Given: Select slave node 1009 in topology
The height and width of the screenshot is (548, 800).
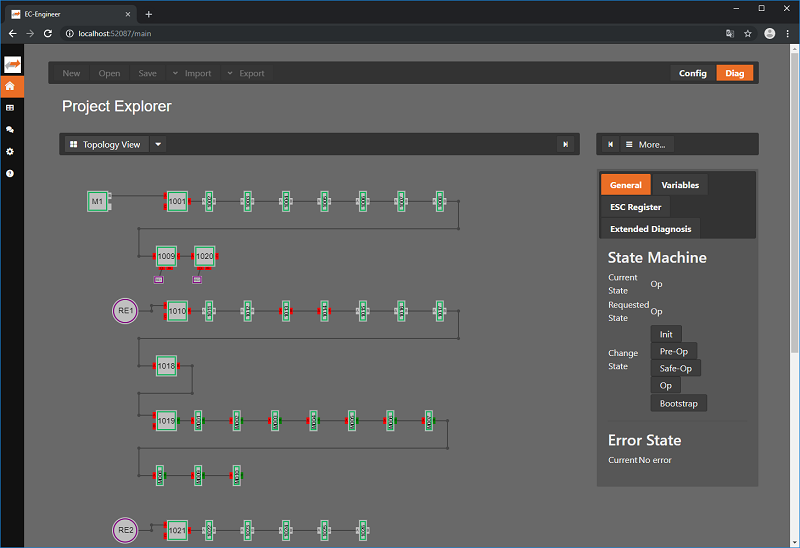Looking at the screenshot, I should point(167,257).
